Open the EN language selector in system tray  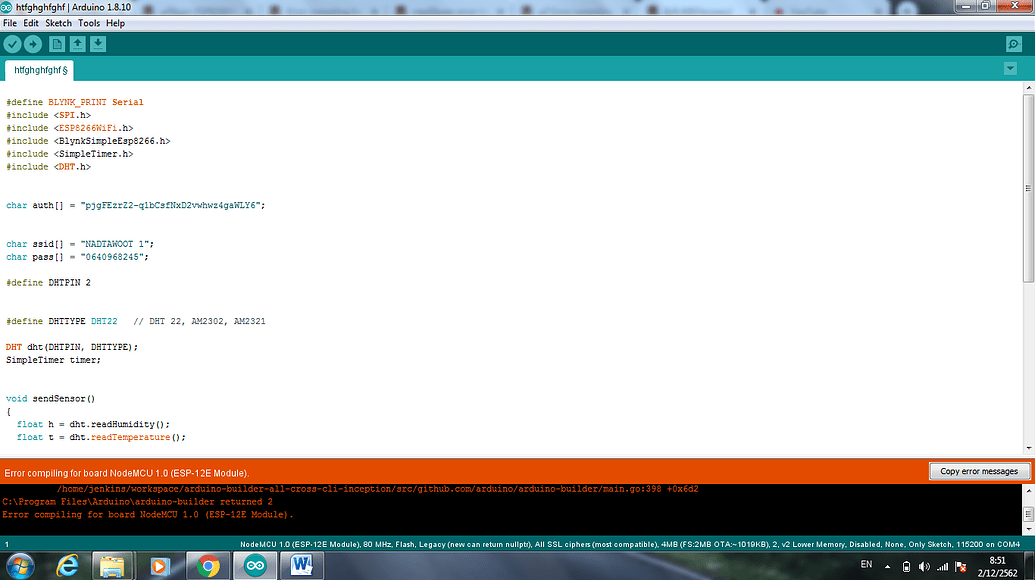pos(866,565)
